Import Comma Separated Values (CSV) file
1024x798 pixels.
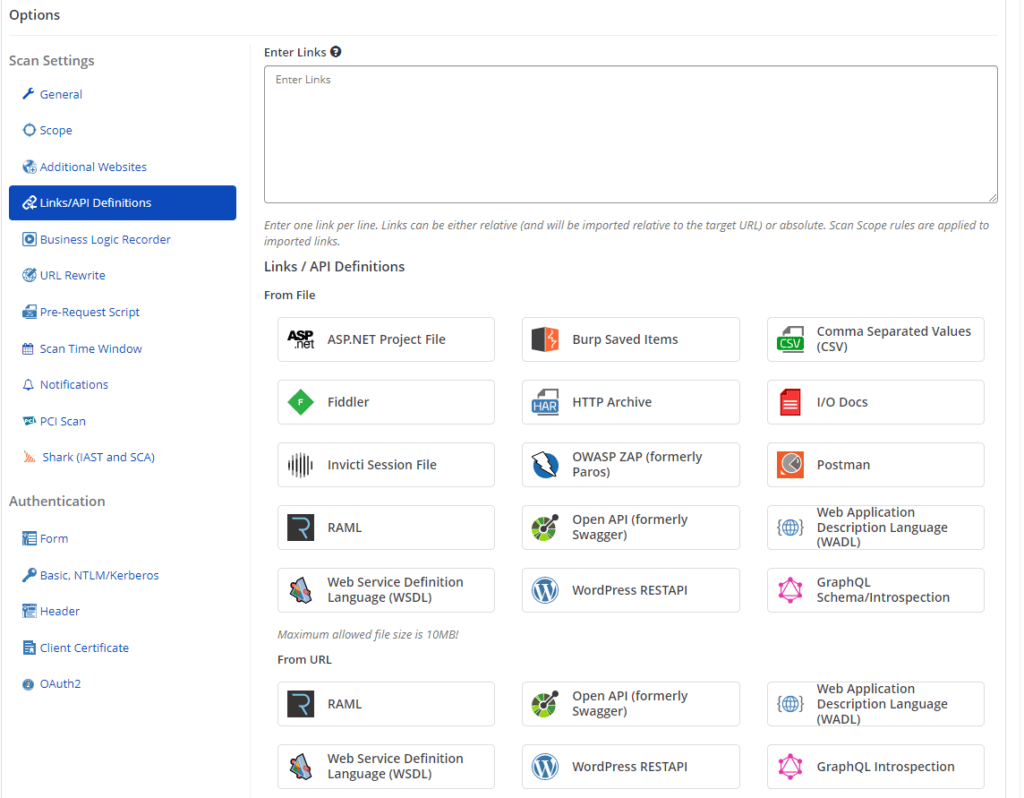875,339
